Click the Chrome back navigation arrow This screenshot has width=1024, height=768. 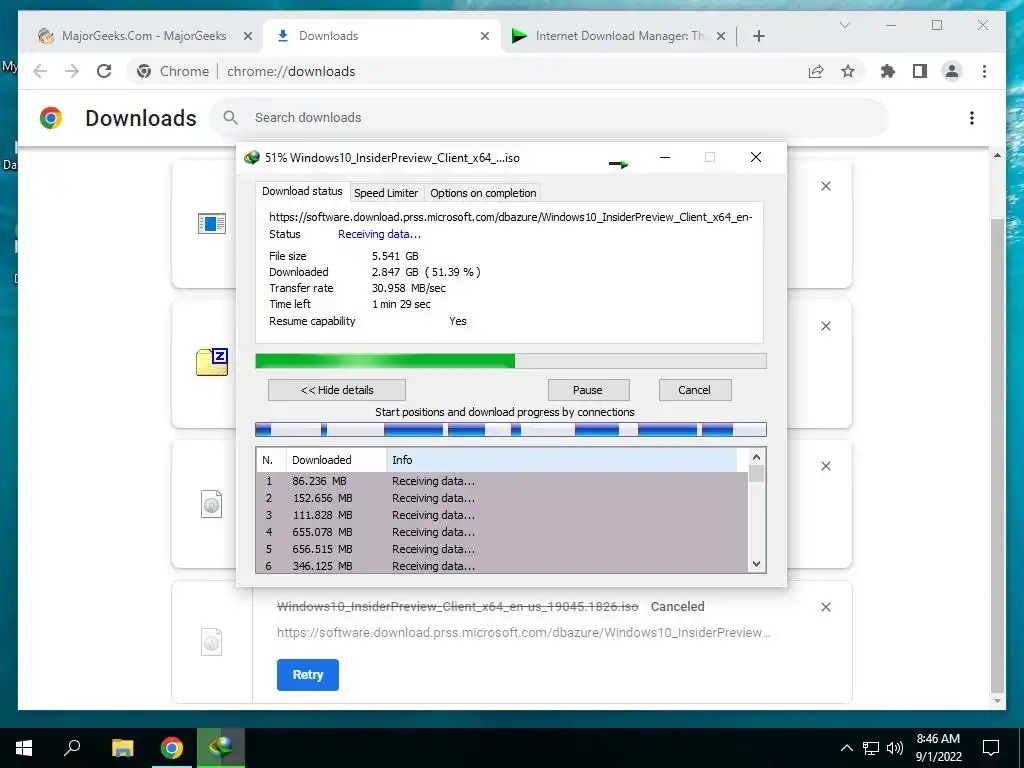tap(40, 71)
